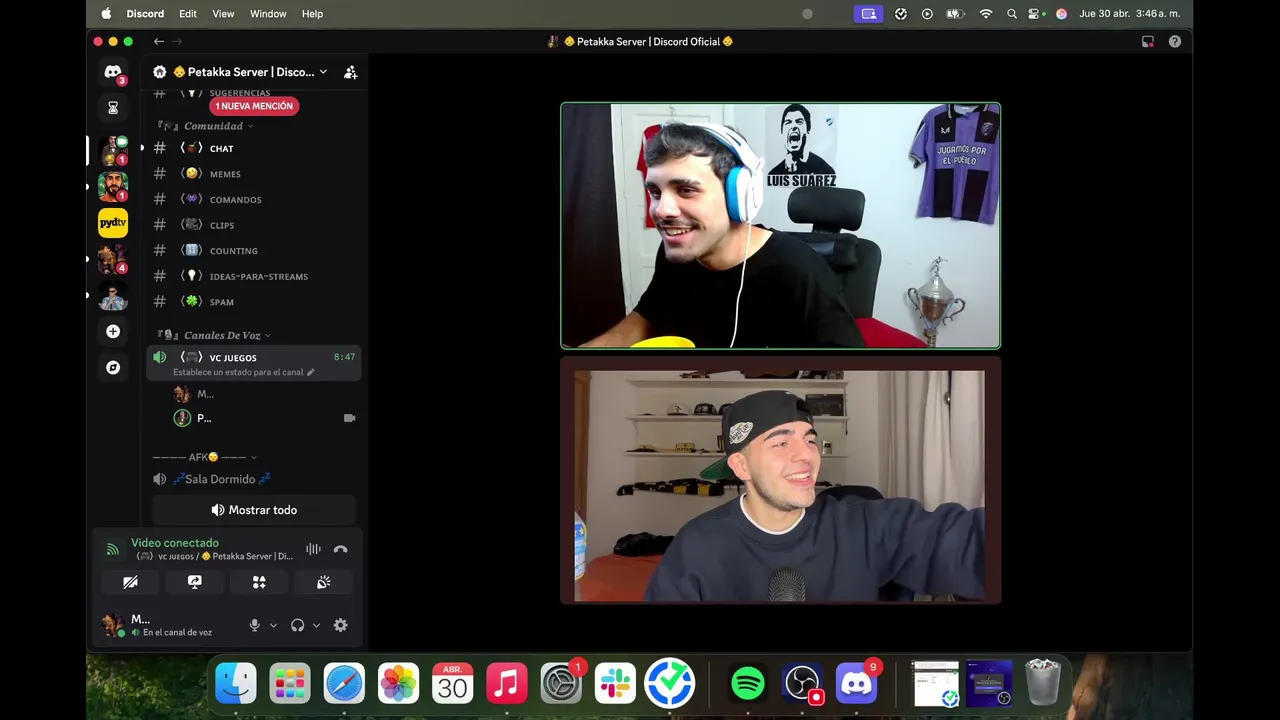
Task: Open Music app from the dock
Action: (507, 684)
